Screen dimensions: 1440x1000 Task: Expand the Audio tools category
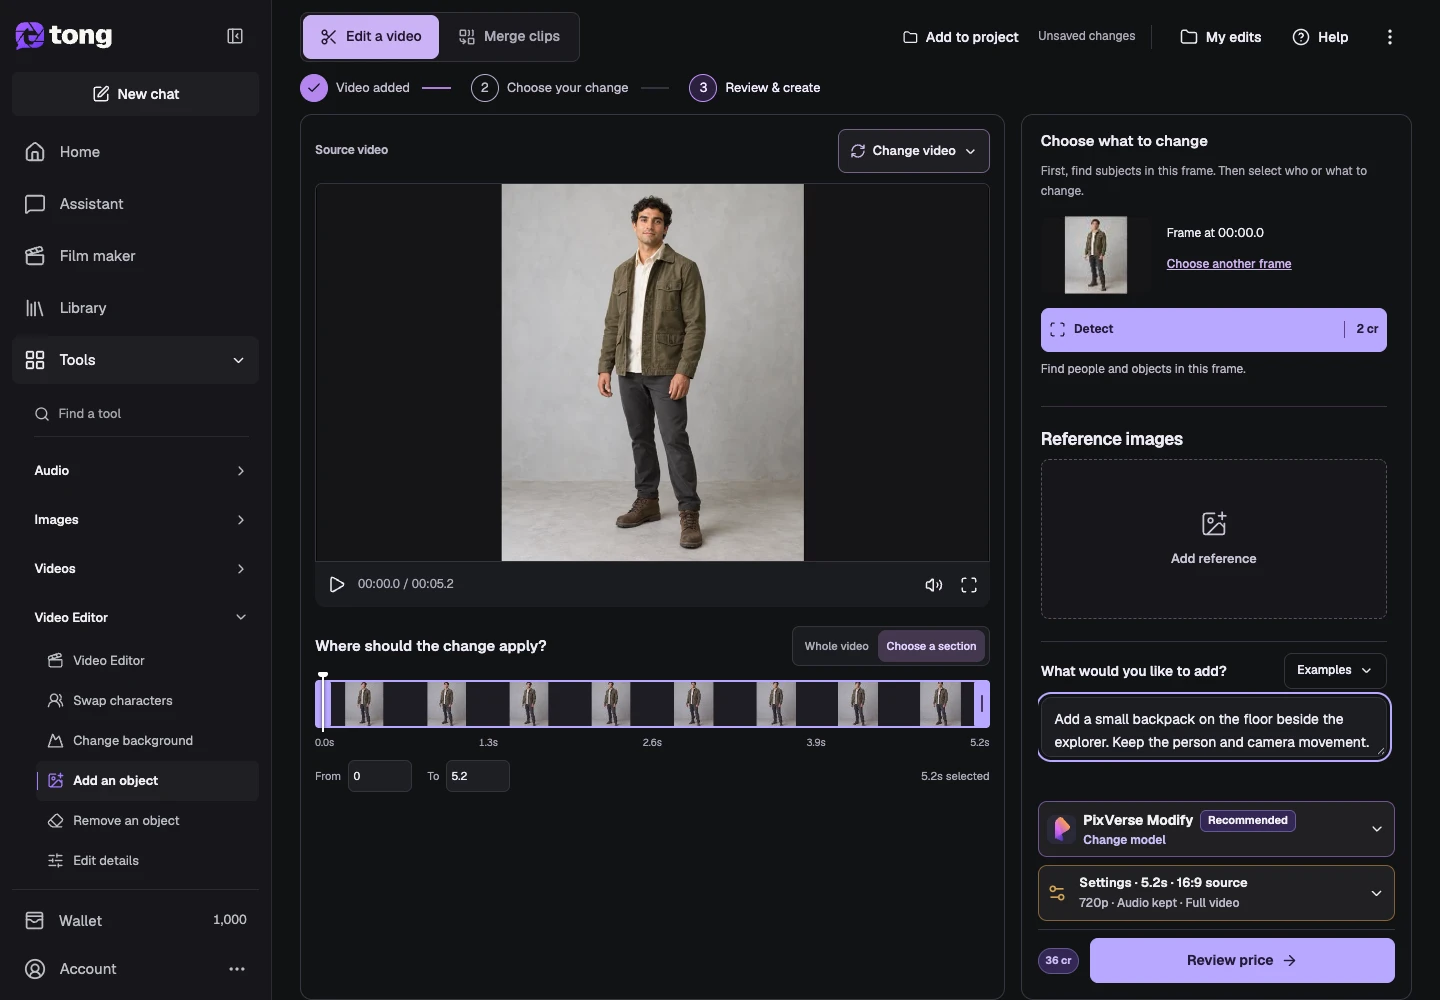click(x=140, y=471)
